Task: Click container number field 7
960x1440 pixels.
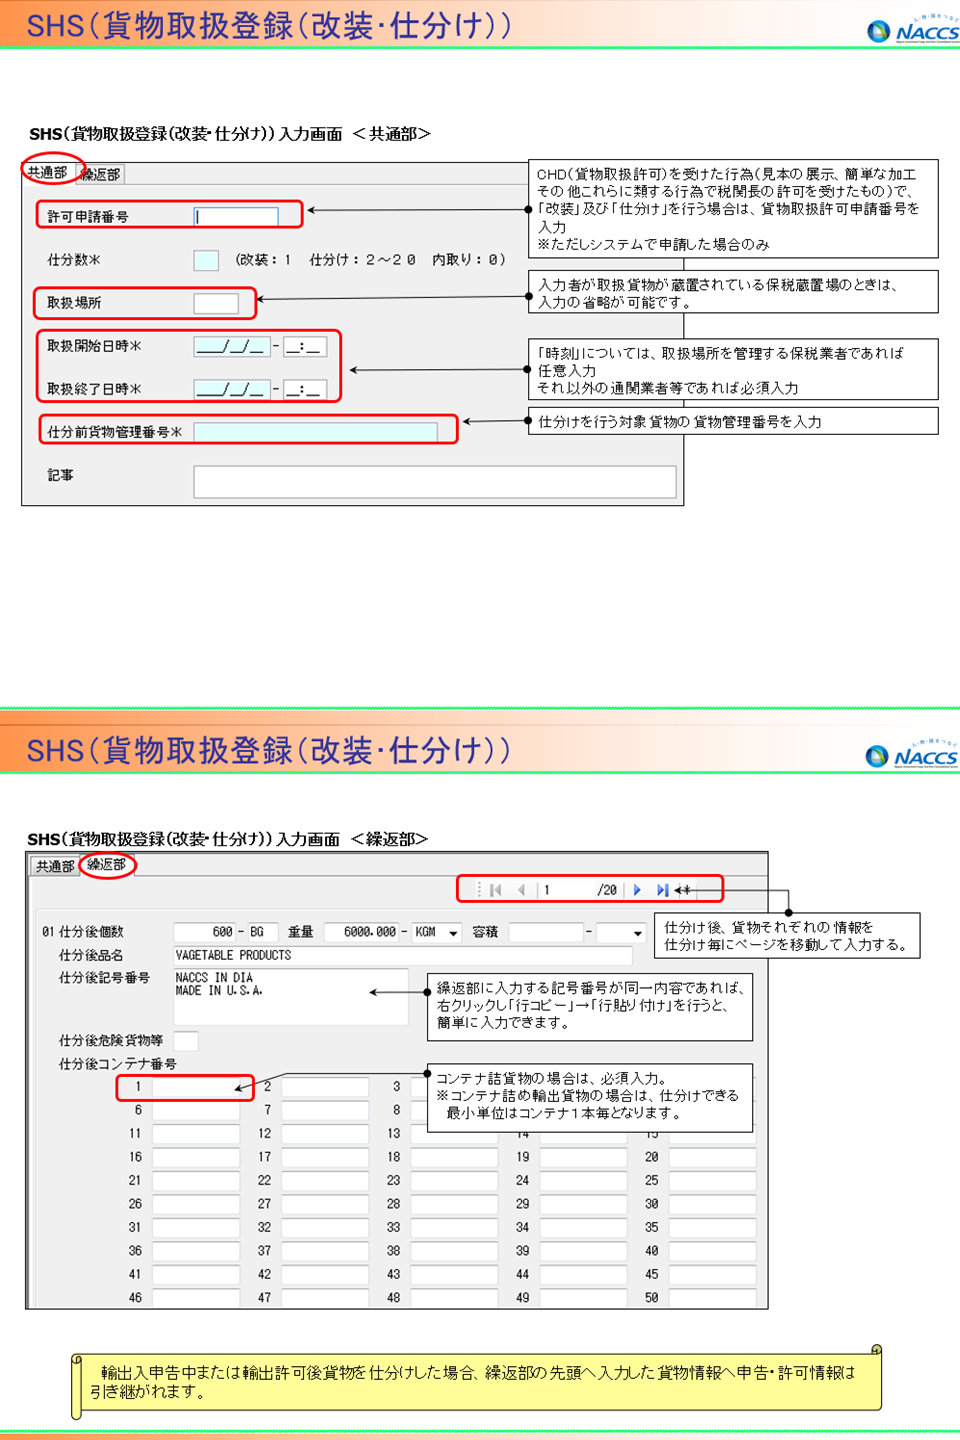Action: tap(325, 1110)
